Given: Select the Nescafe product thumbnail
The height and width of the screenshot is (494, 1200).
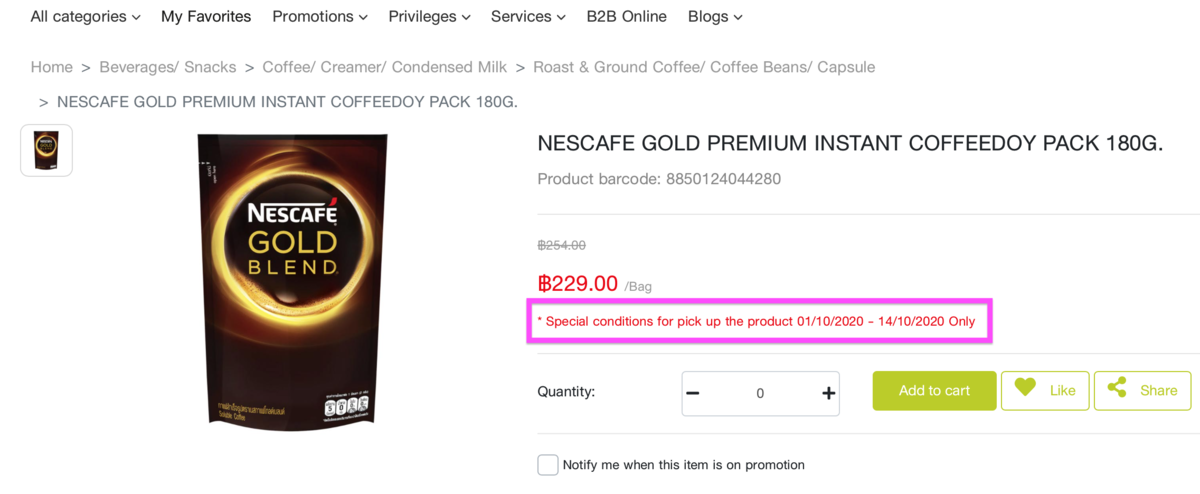Looking at the screenshot, I should pyautogui.click(x=46, y=150).
